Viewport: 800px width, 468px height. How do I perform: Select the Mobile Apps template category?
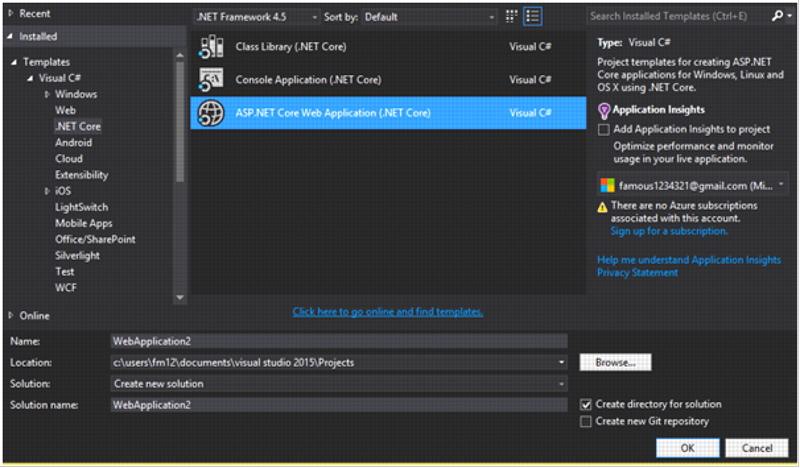pyautogui.click(x=84, y=224)
